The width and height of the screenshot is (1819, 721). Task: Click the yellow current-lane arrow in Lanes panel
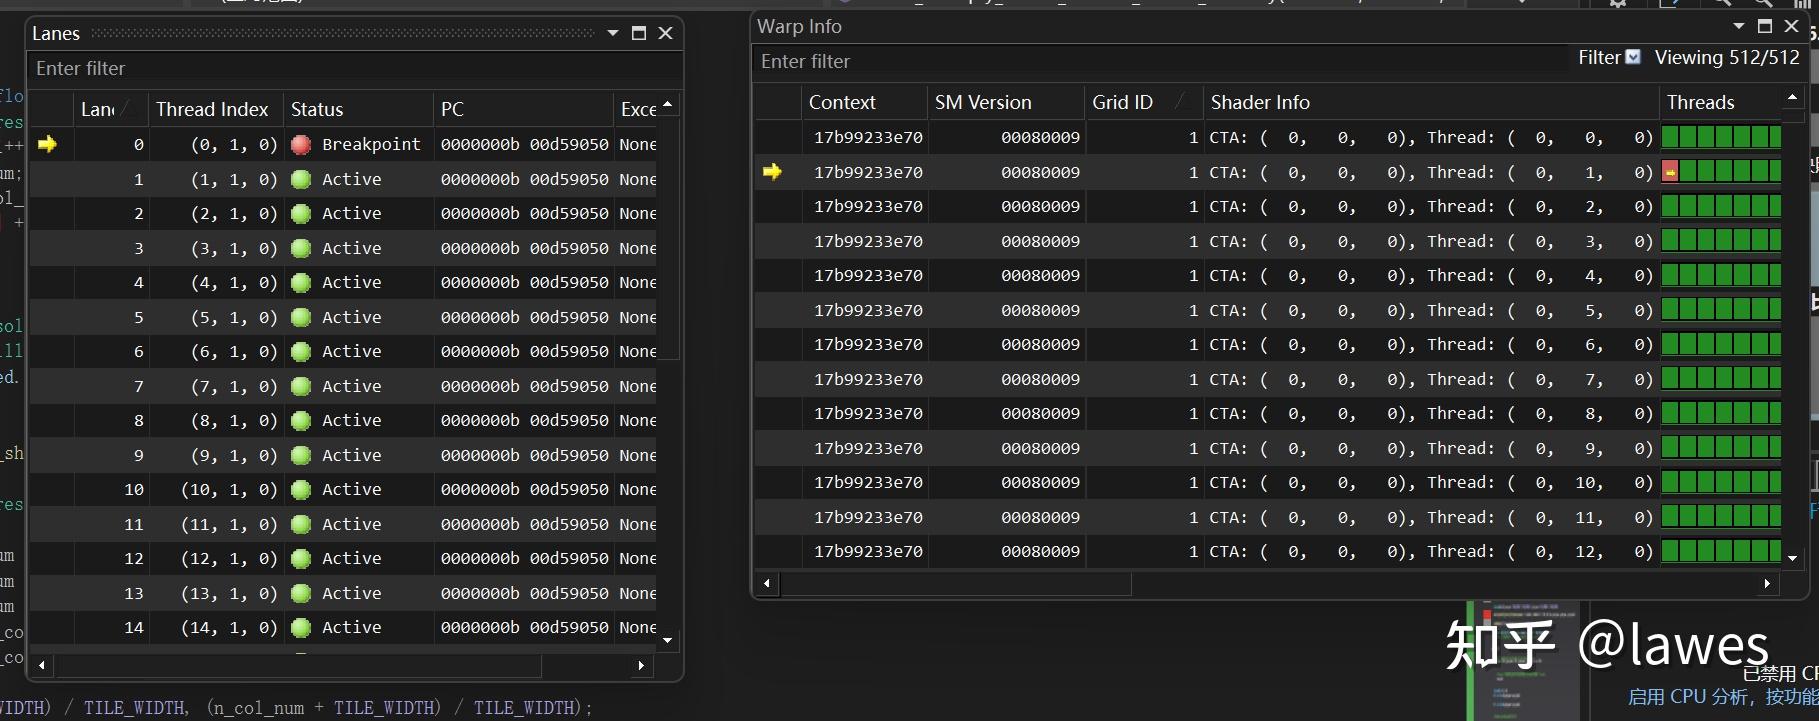[x=47, y=145]
